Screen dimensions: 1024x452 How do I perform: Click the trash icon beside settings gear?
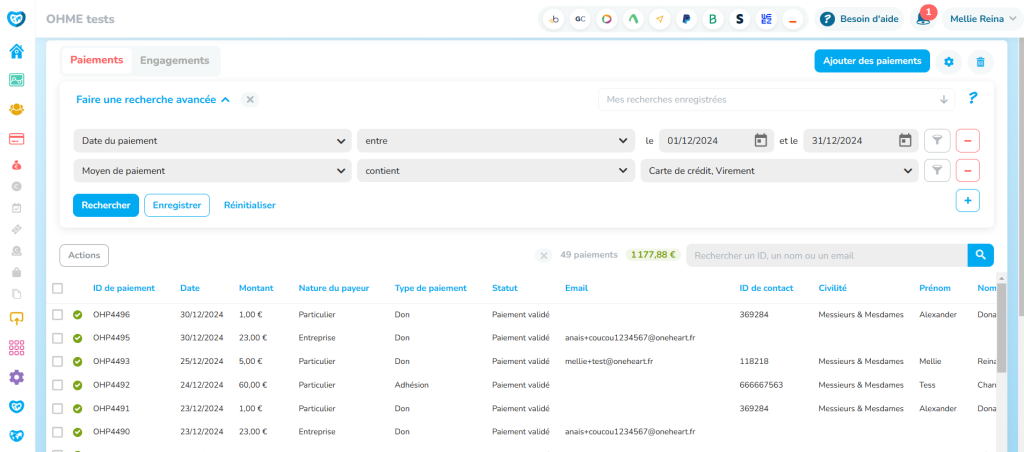pyautogui.click(x=980, y=62)
